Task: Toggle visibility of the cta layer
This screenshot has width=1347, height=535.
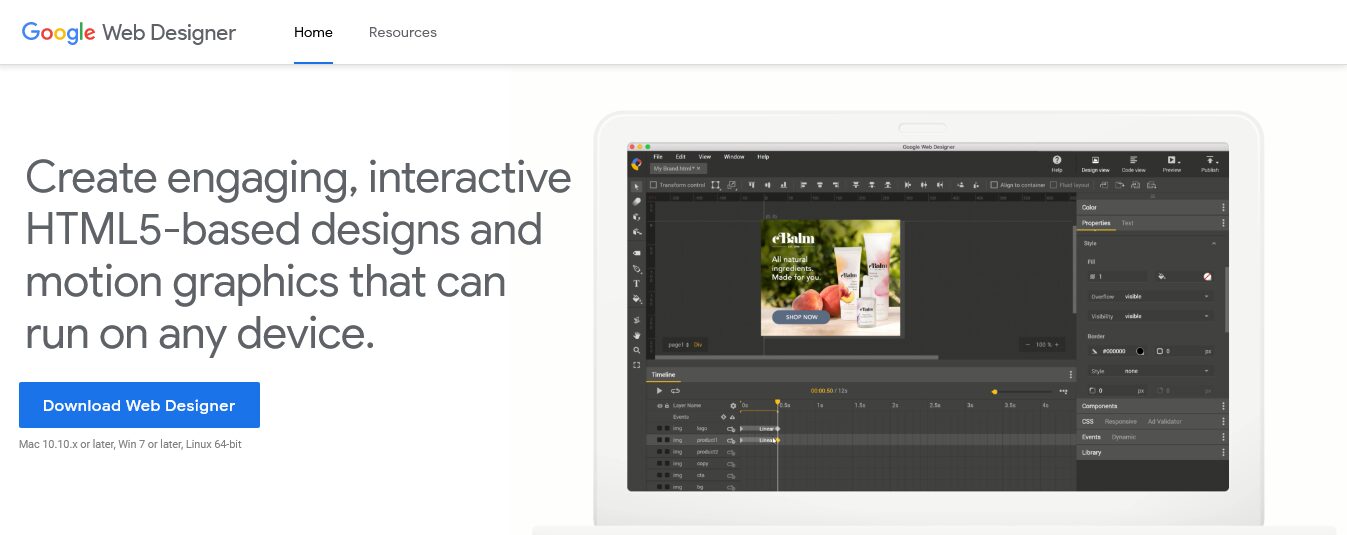Action: click(659, 476)
